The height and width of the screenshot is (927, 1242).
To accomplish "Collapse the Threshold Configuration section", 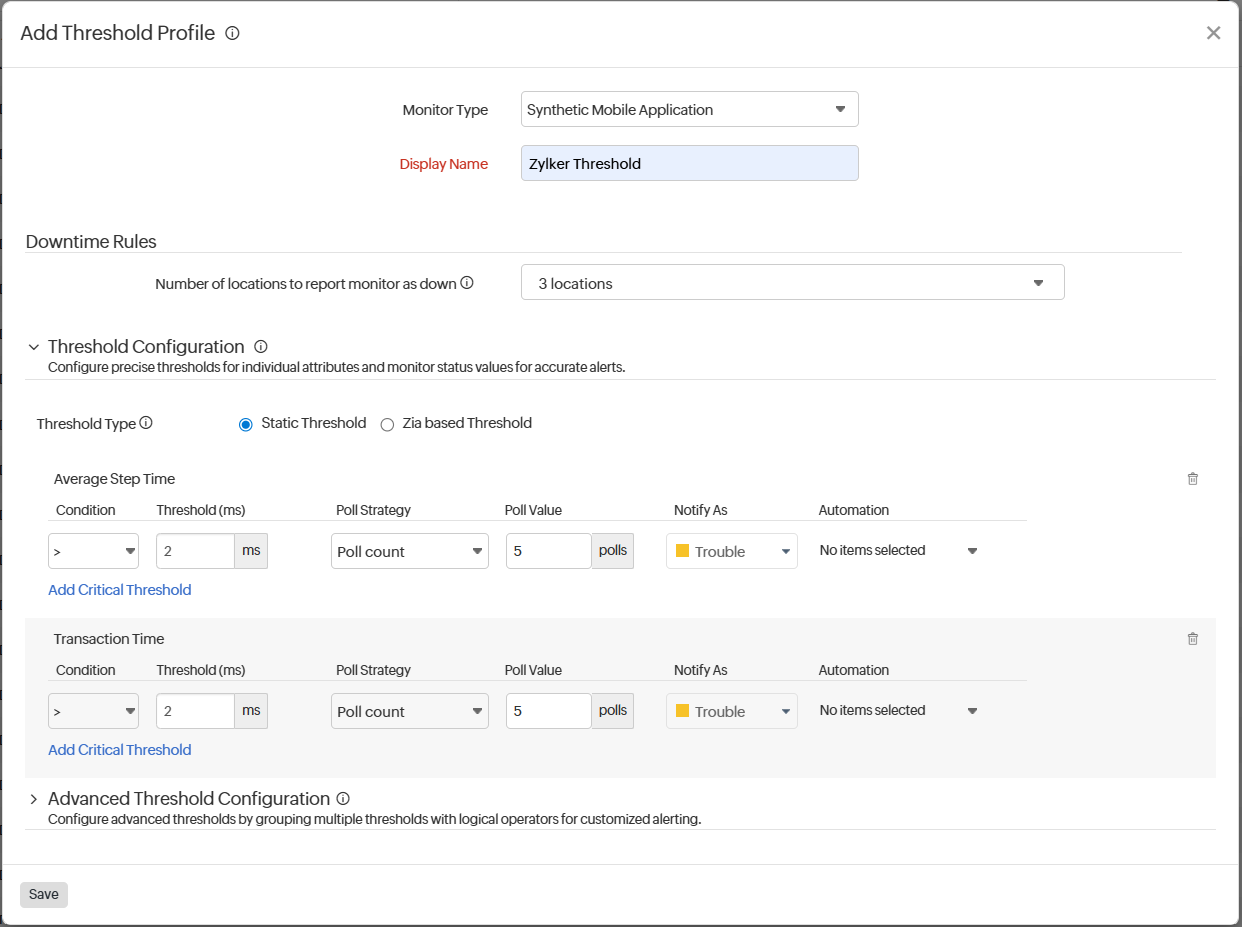I will coord(33,346).
